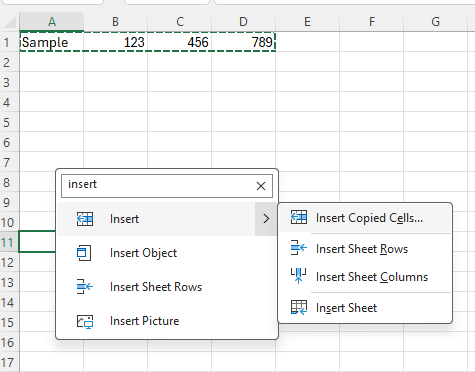
Task: Select cell C1 containing 456
Action: (x=180, y=42)
